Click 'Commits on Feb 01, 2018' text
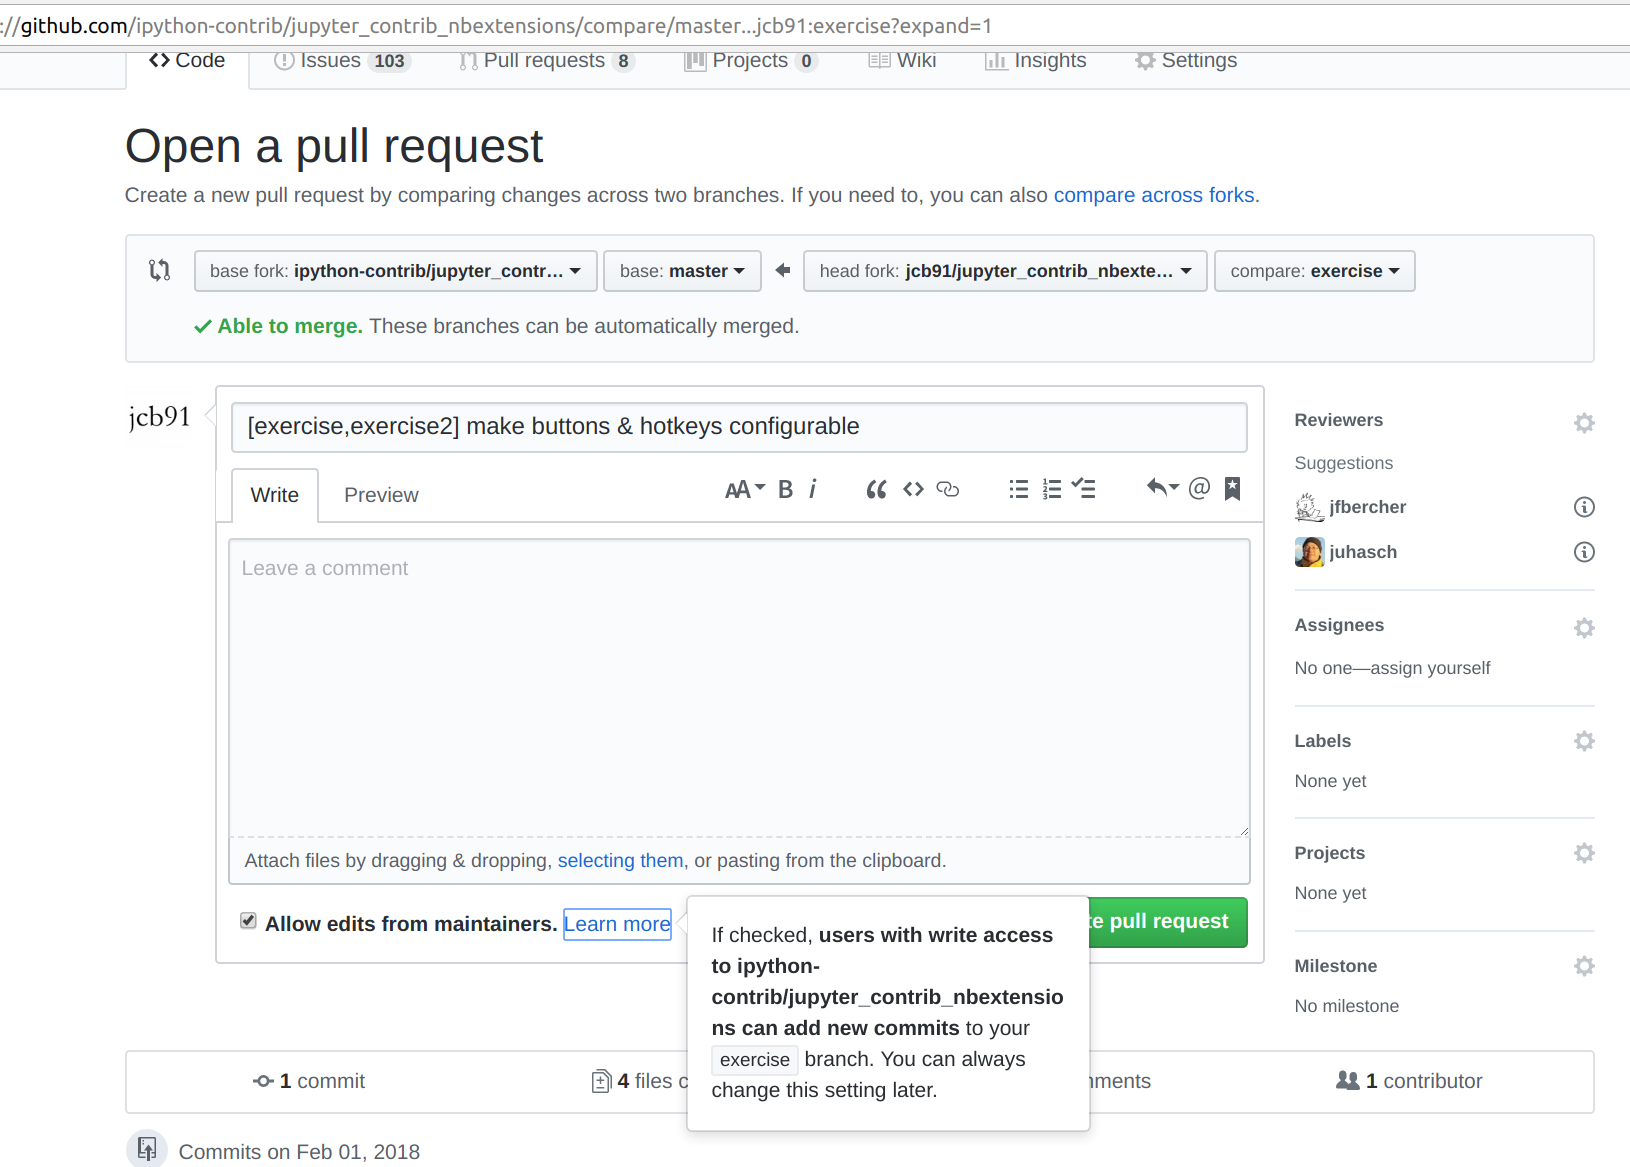1630x1167 pixels. (x=299, y=1152)
